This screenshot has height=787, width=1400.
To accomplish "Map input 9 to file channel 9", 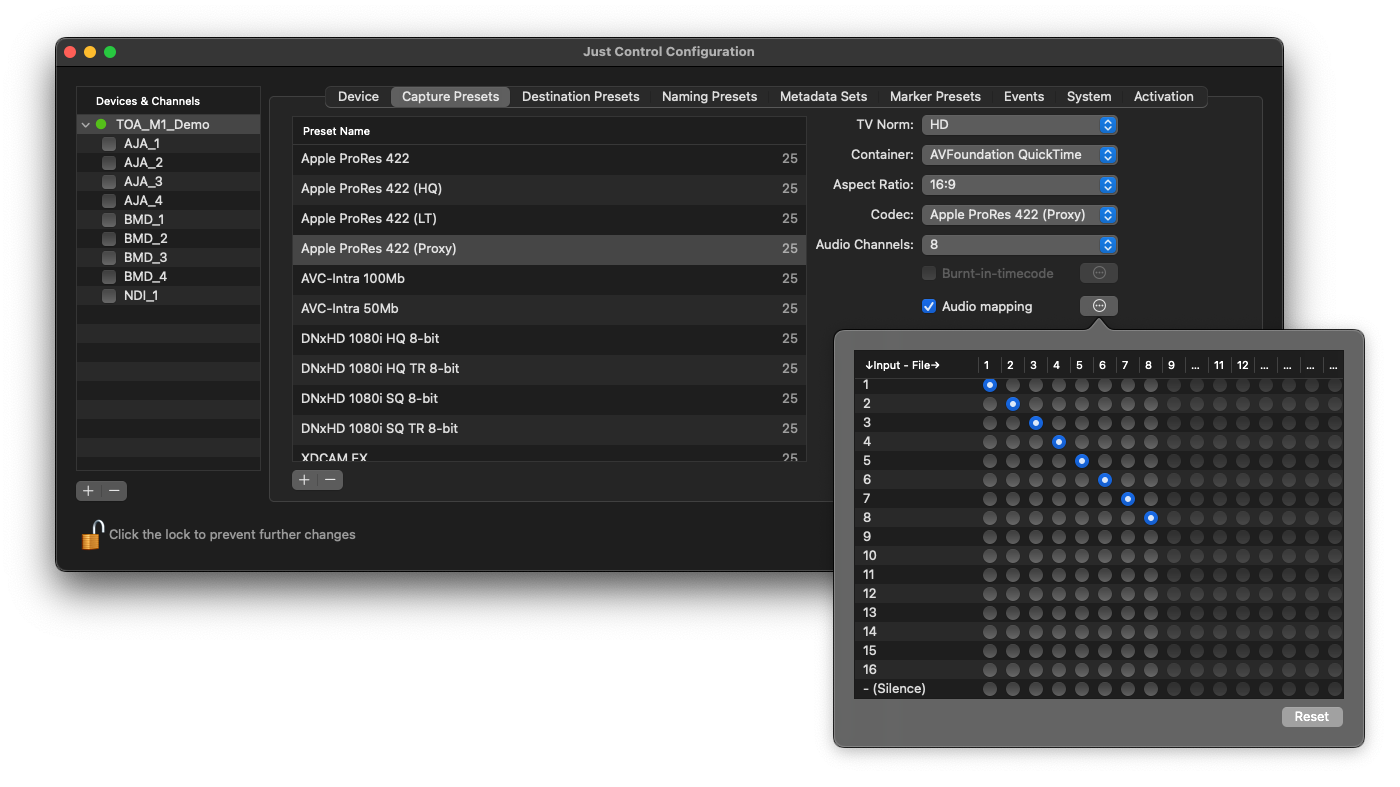I will pos(1174,537).
